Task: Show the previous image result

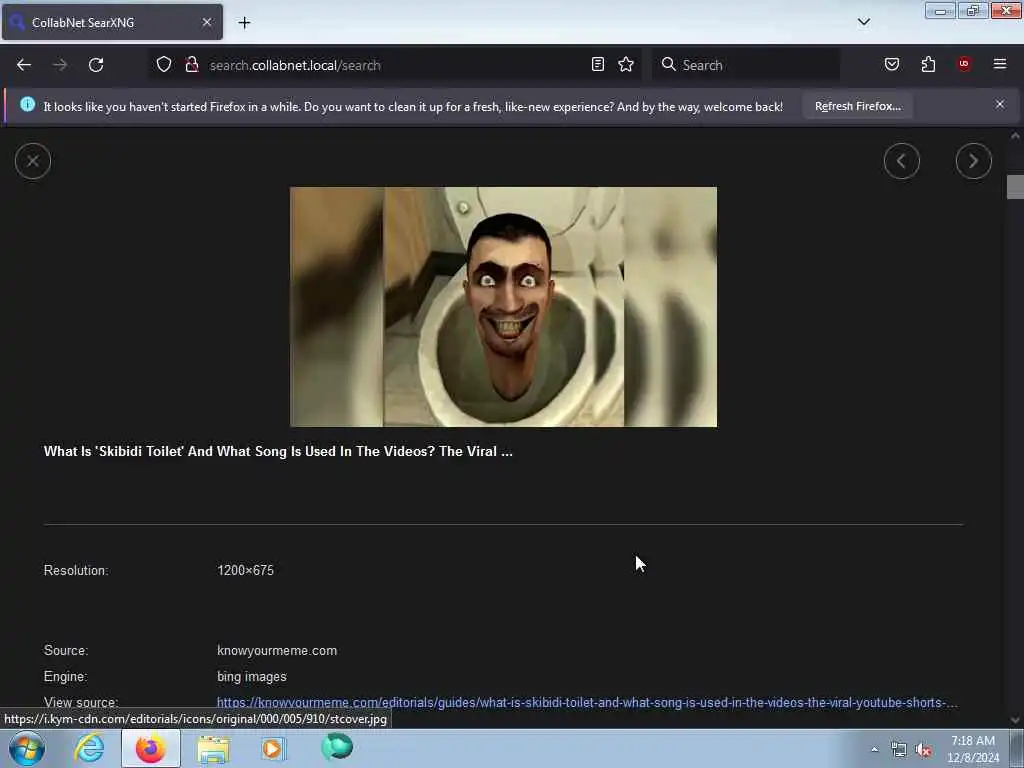Action: (x=902, y=161)
